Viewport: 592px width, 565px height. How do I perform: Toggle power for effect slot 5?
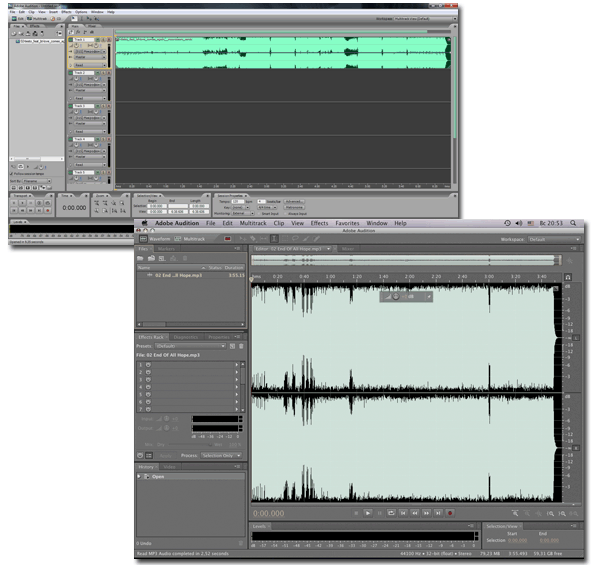[148, 394]
